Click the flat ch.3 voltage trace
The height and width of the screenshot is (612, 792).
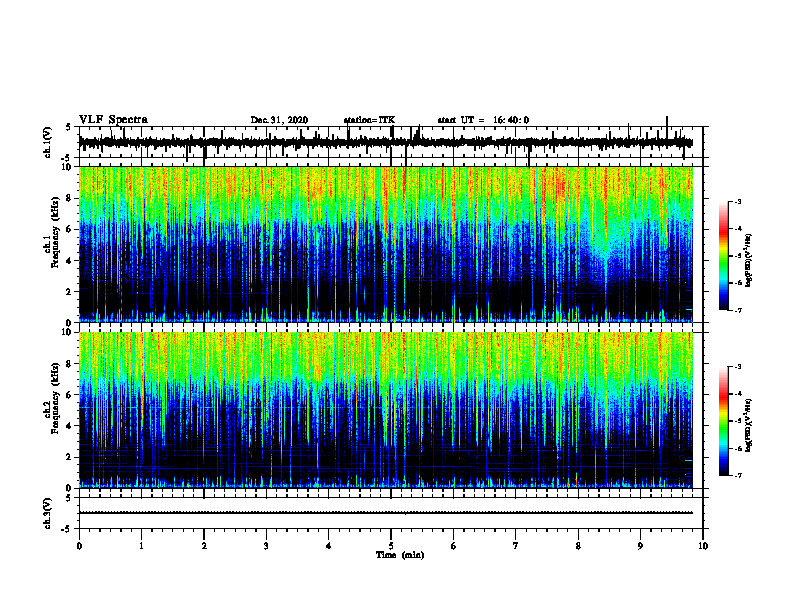coord(386,513)
